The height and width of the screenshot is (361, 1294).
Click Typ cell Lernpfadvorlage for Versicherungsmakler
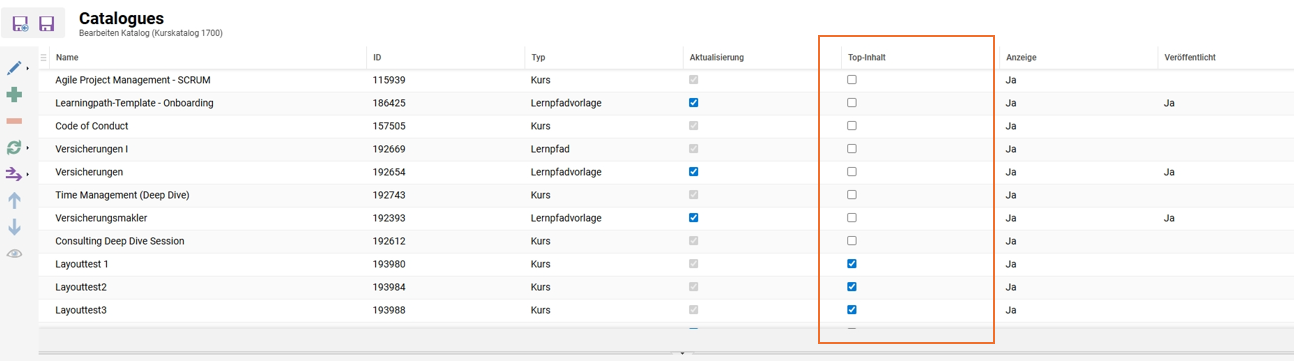click(566, 218)
